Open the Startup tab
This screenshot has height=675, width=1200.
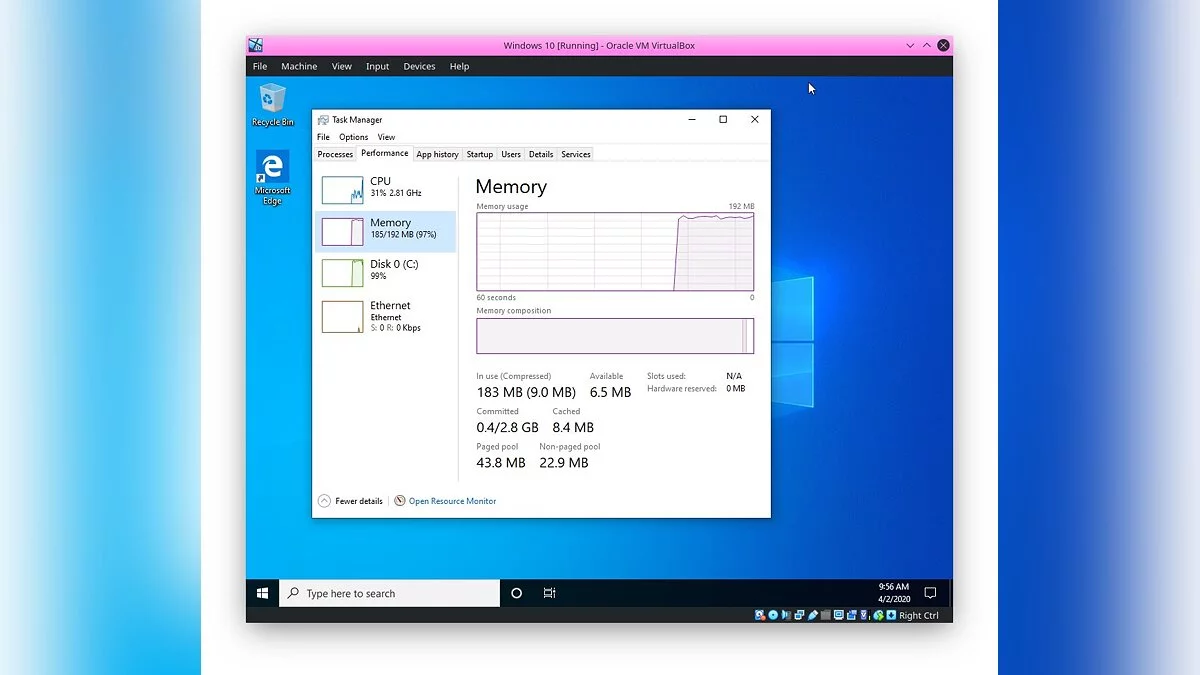coord(480,154)
